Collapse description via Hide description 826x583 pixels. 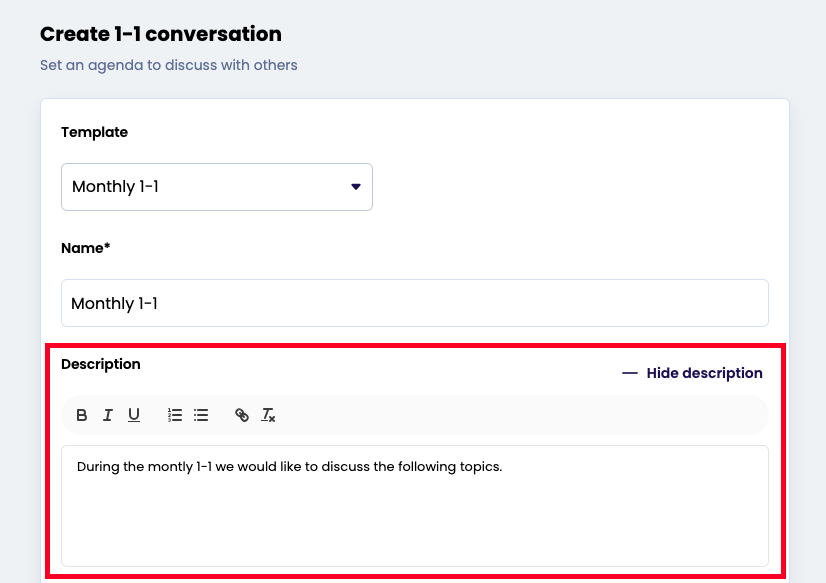coord(704,373)
